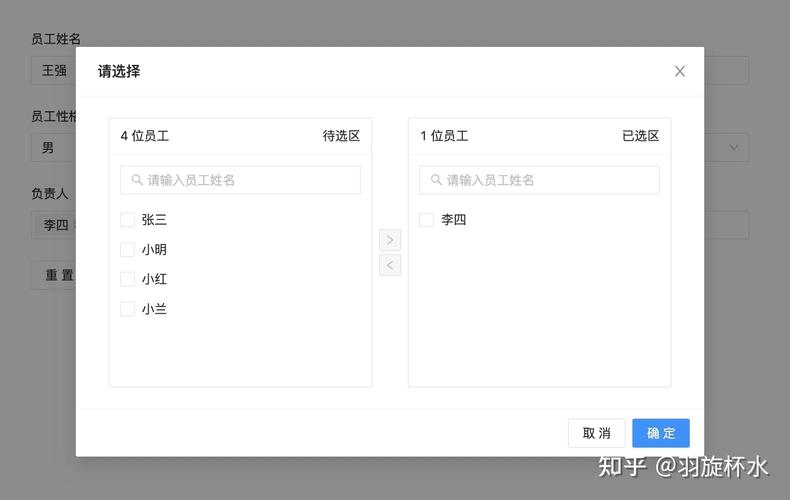Click the 请选择 dialog title

pos(119,72)
